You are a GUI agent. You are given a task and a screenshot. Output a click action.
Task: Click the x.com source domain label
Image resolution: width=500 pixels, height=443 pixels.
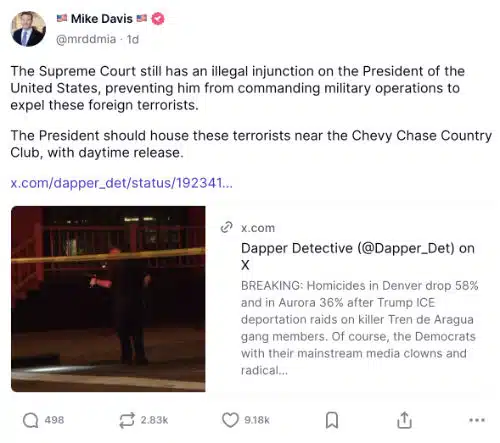(258, 228)
